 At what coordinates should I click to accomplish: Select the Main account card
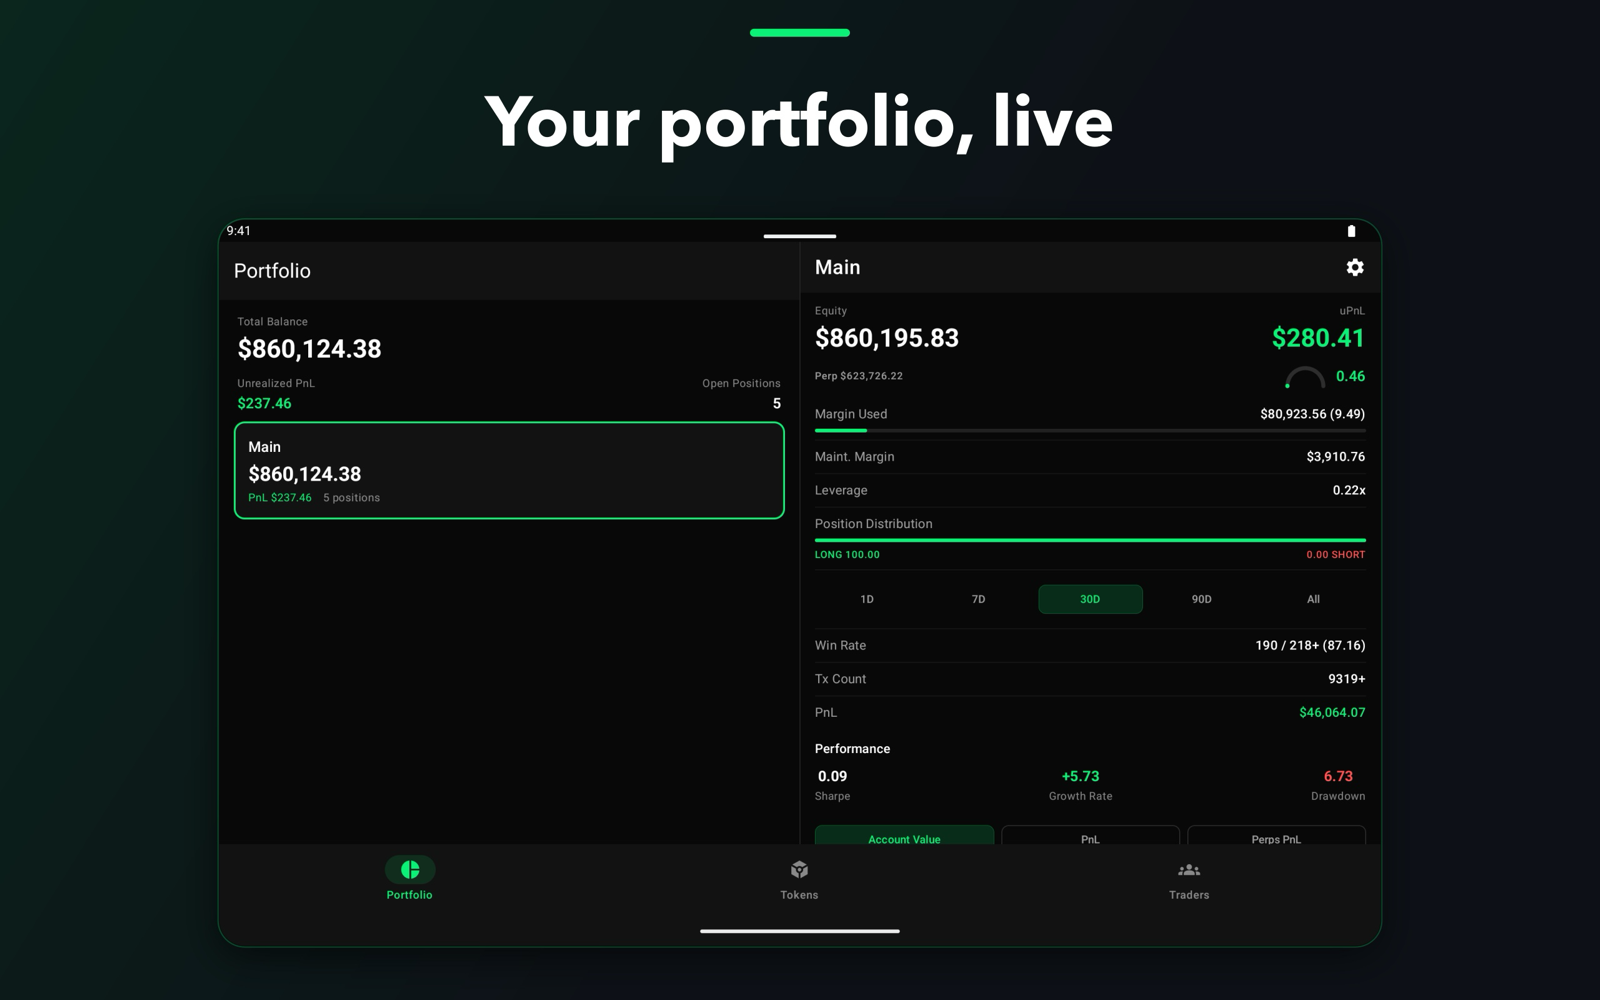tap(509, 470)
